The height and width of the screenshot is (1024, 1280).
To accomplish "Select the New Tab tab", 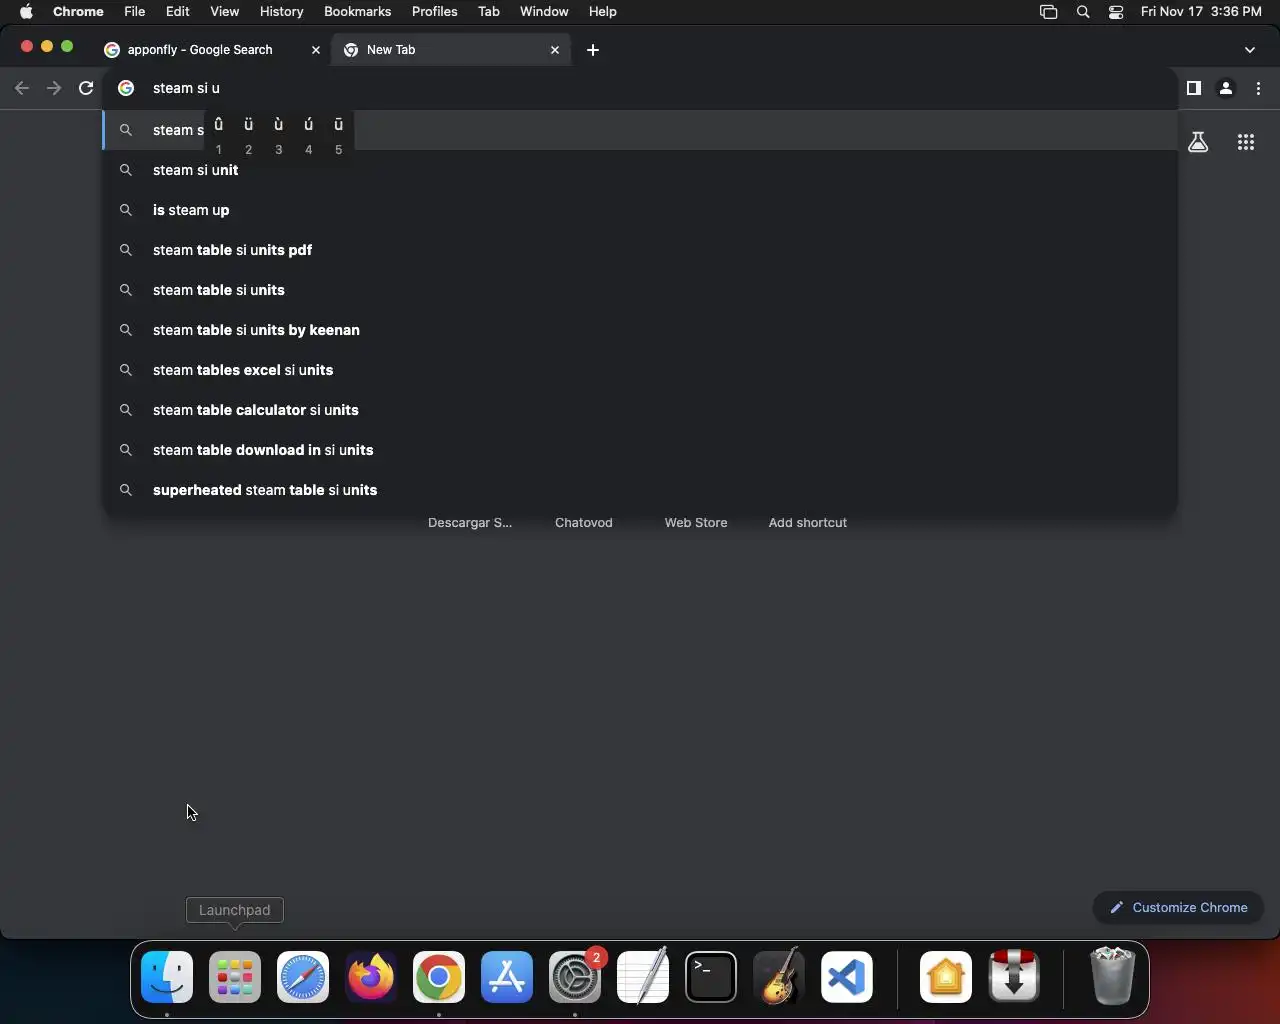I will point(452,50).
